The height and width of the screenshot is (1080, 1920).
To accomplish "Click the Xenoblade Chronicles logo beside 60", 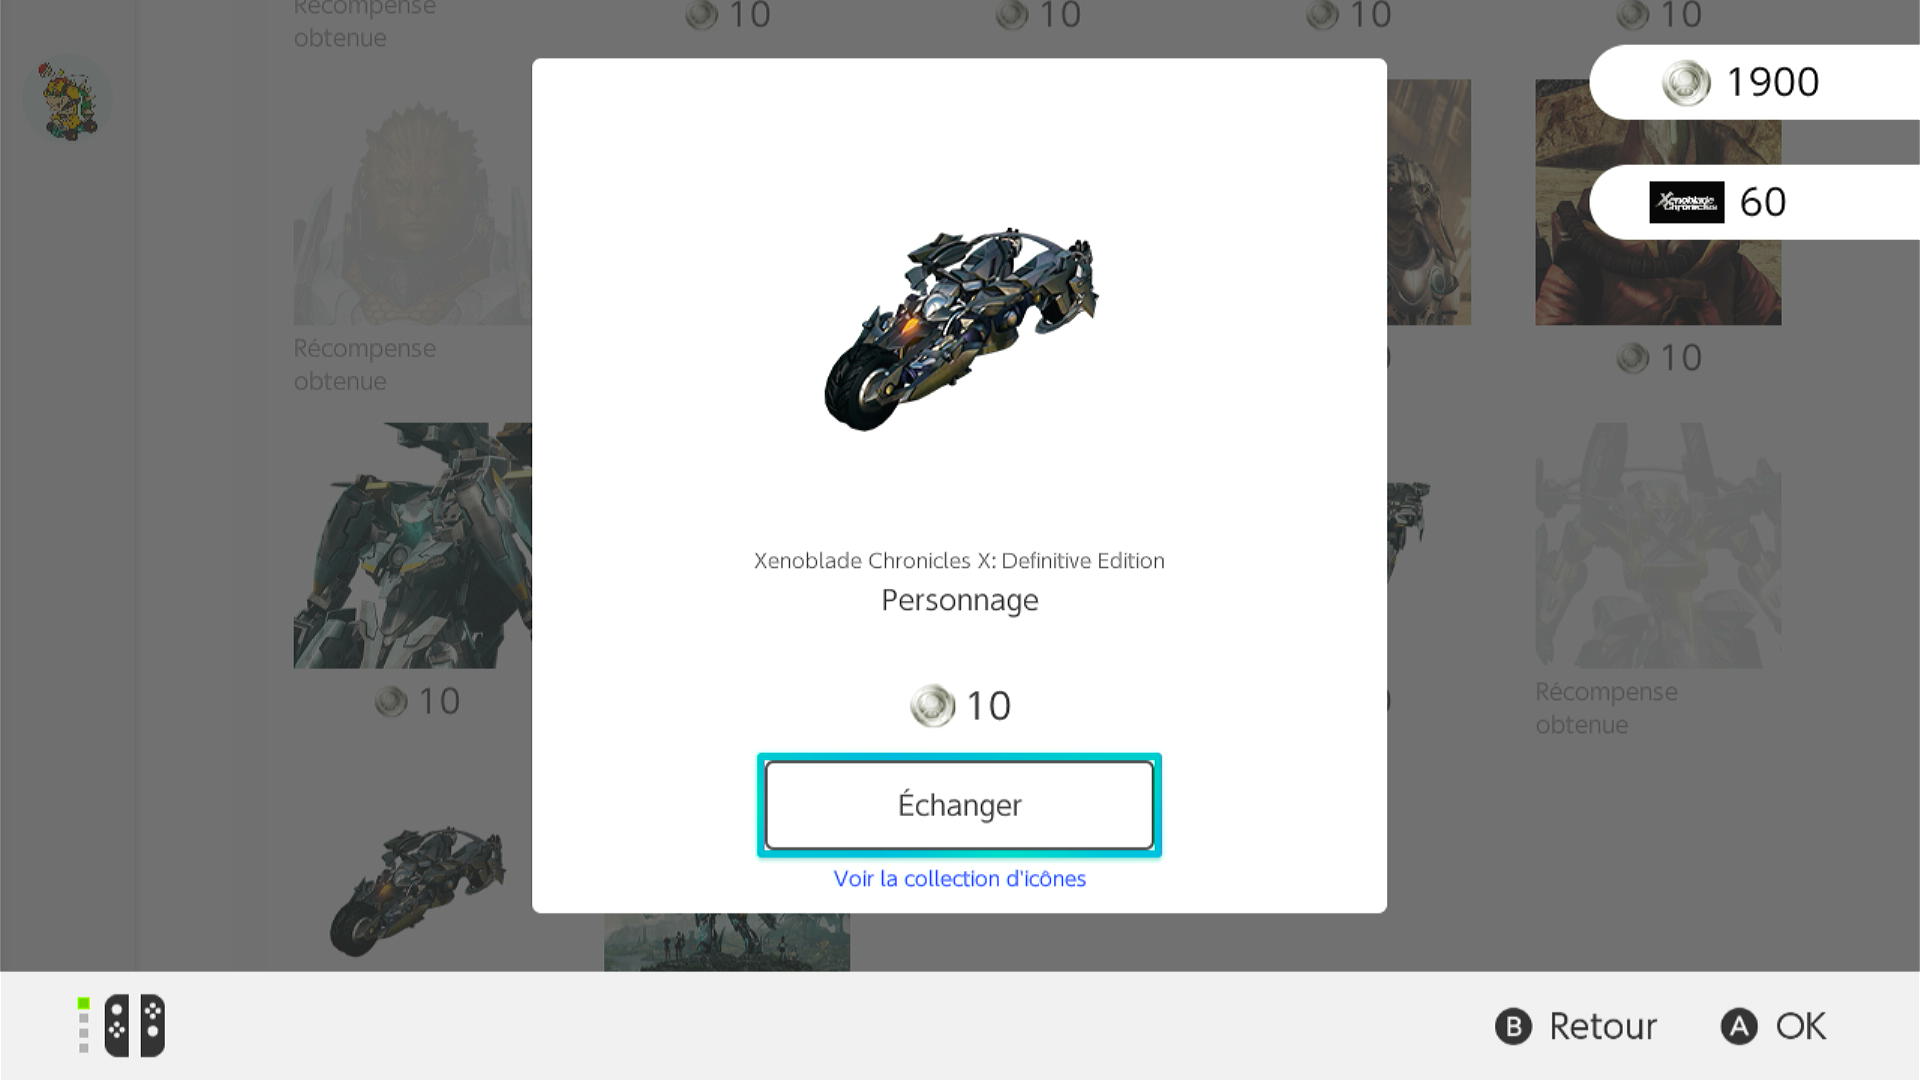I will (x=1686, y=202).
